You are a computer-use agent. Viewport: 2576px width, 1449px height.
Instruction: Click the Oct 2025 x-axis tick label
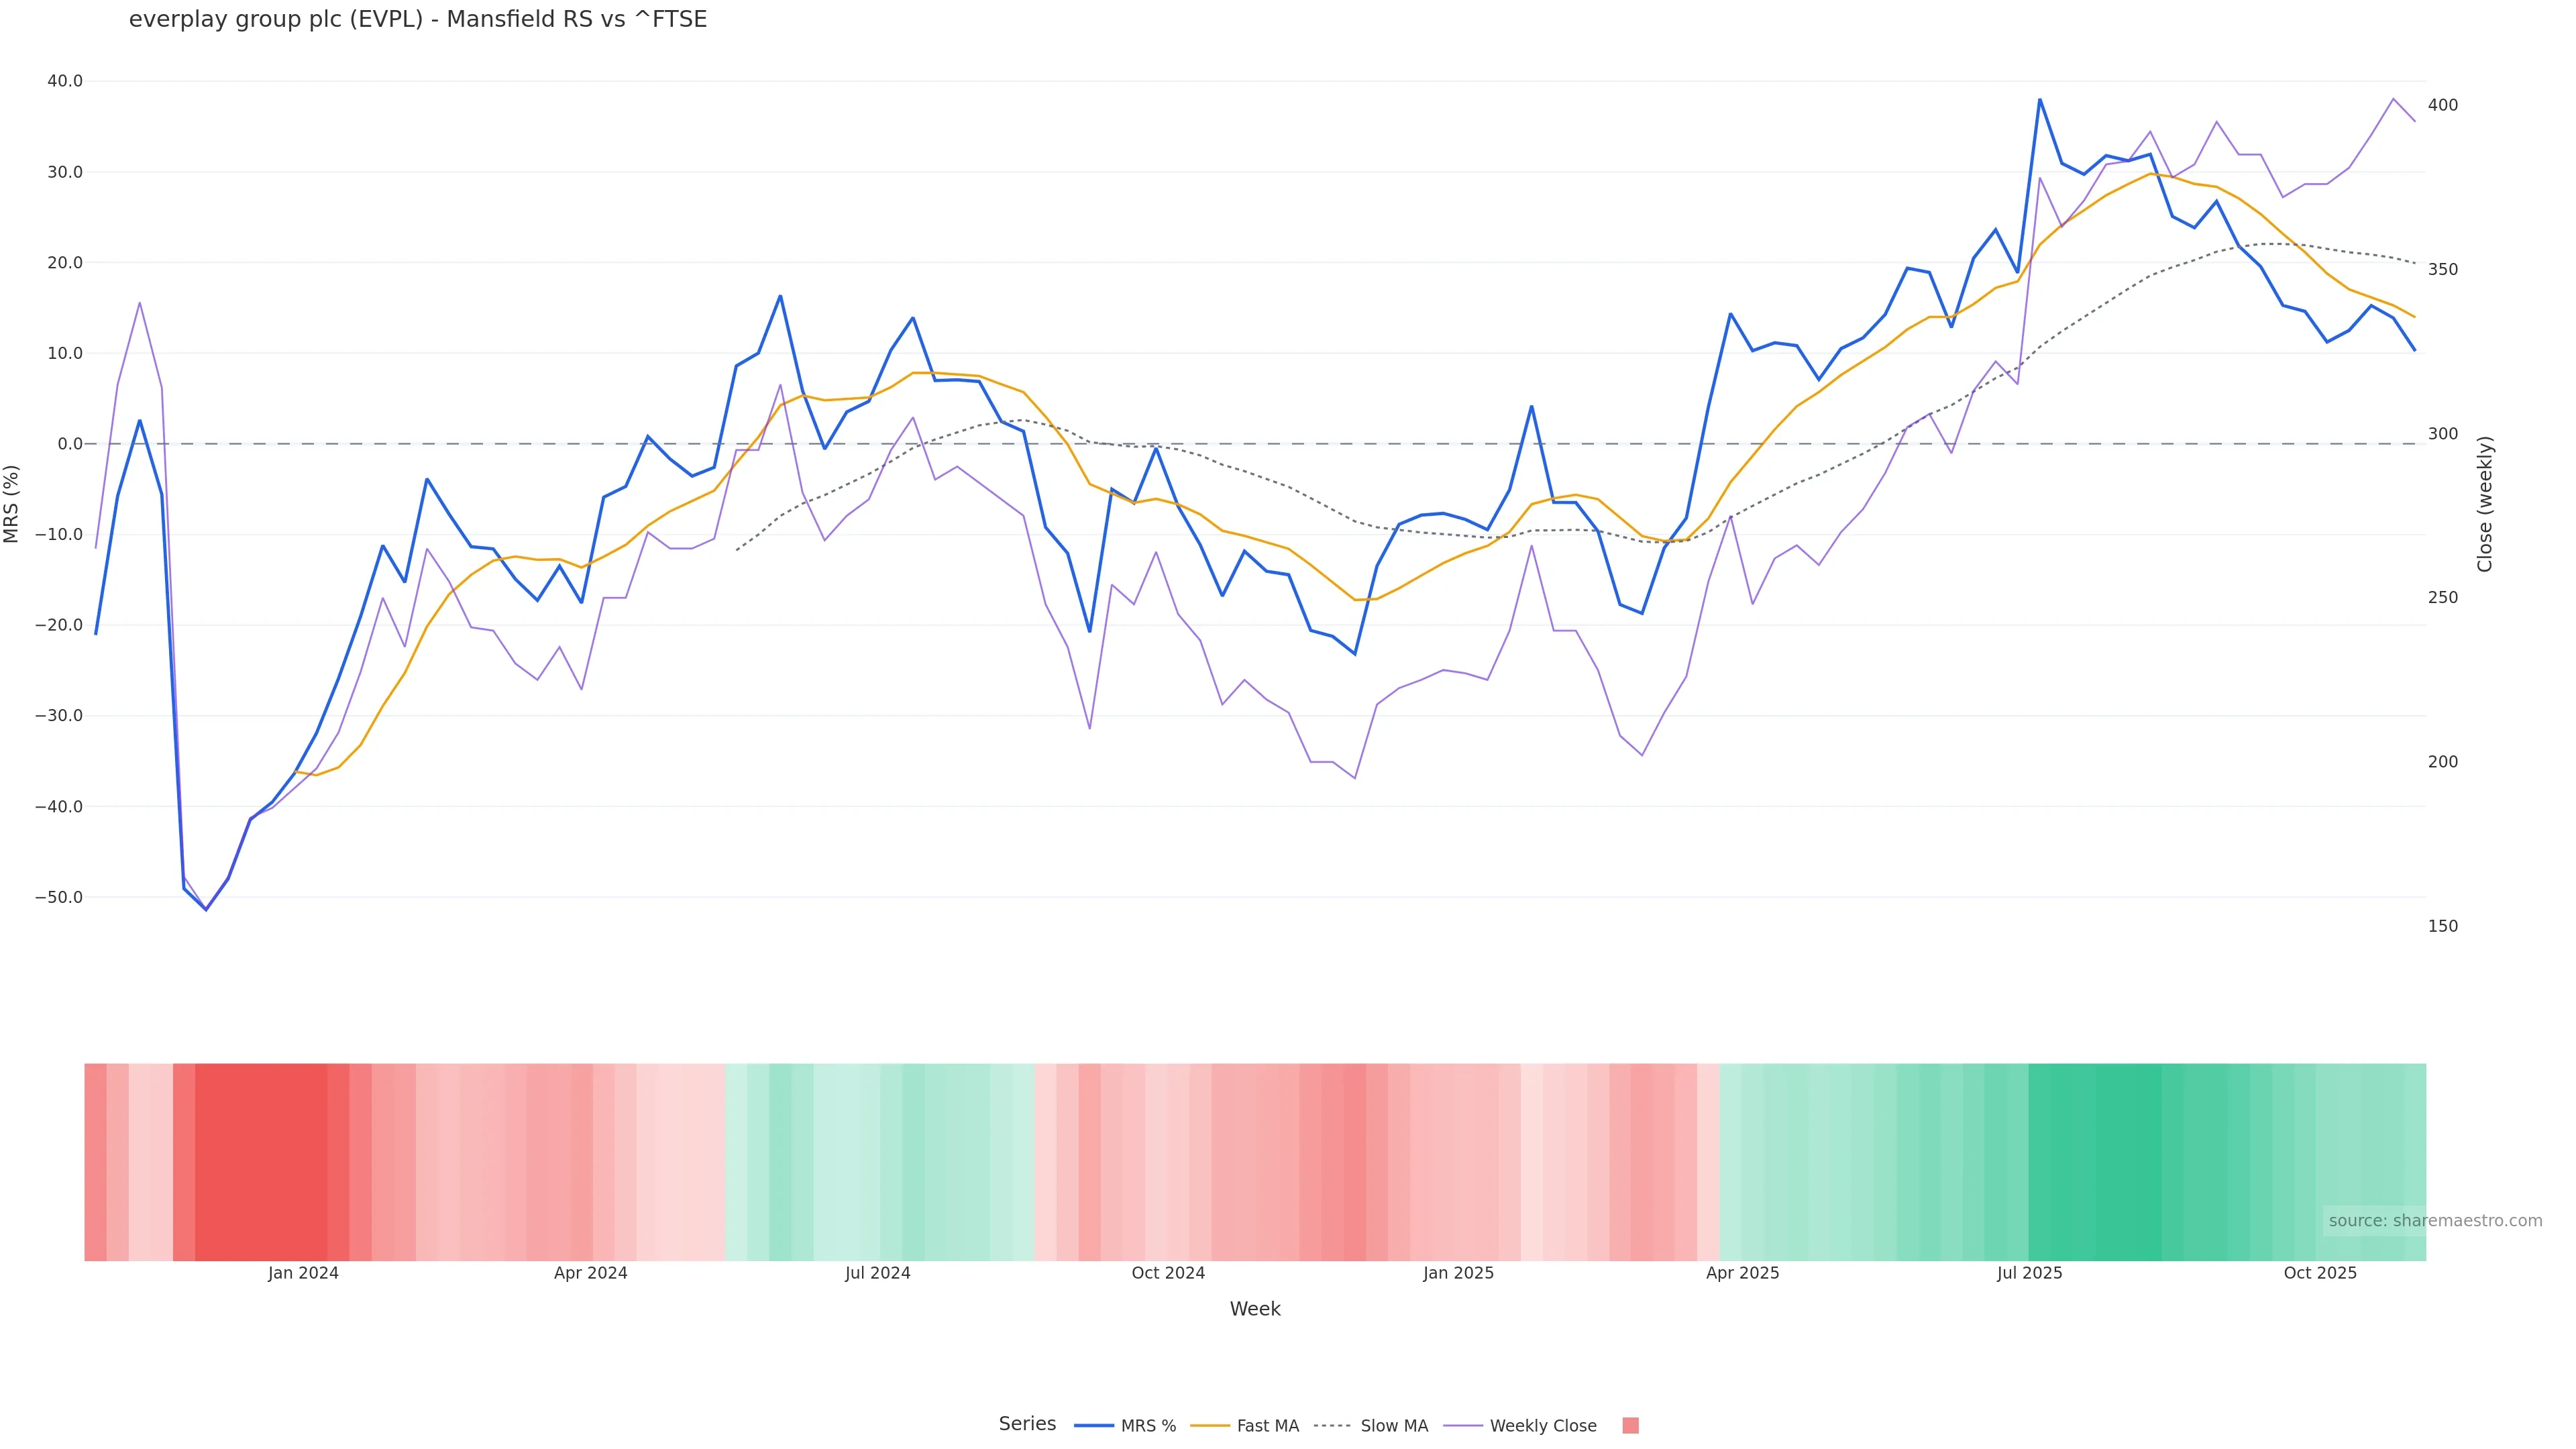(2320, 1273)
